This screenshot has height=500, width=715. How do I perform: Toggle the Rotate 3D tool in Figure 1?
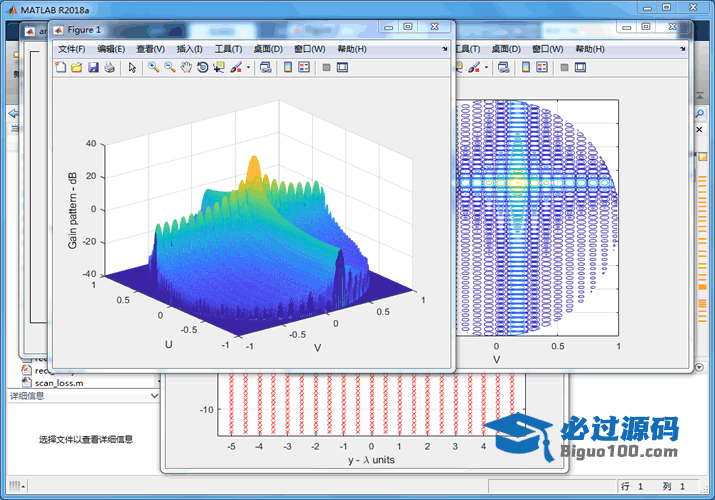coord(202,67)
